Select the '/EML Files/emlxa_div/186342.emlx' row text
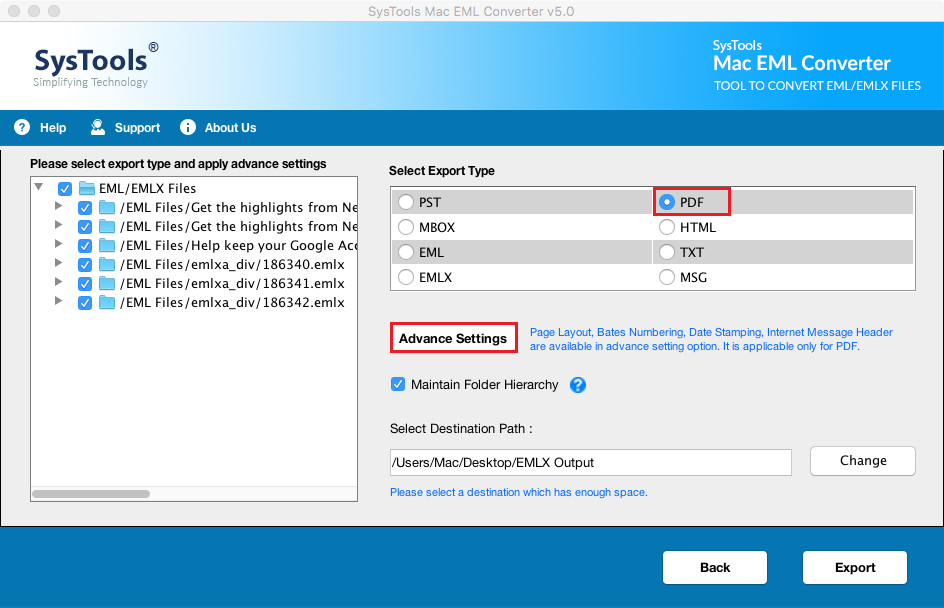The height and width of the screenshot is (608, 944). click(232, 302)
